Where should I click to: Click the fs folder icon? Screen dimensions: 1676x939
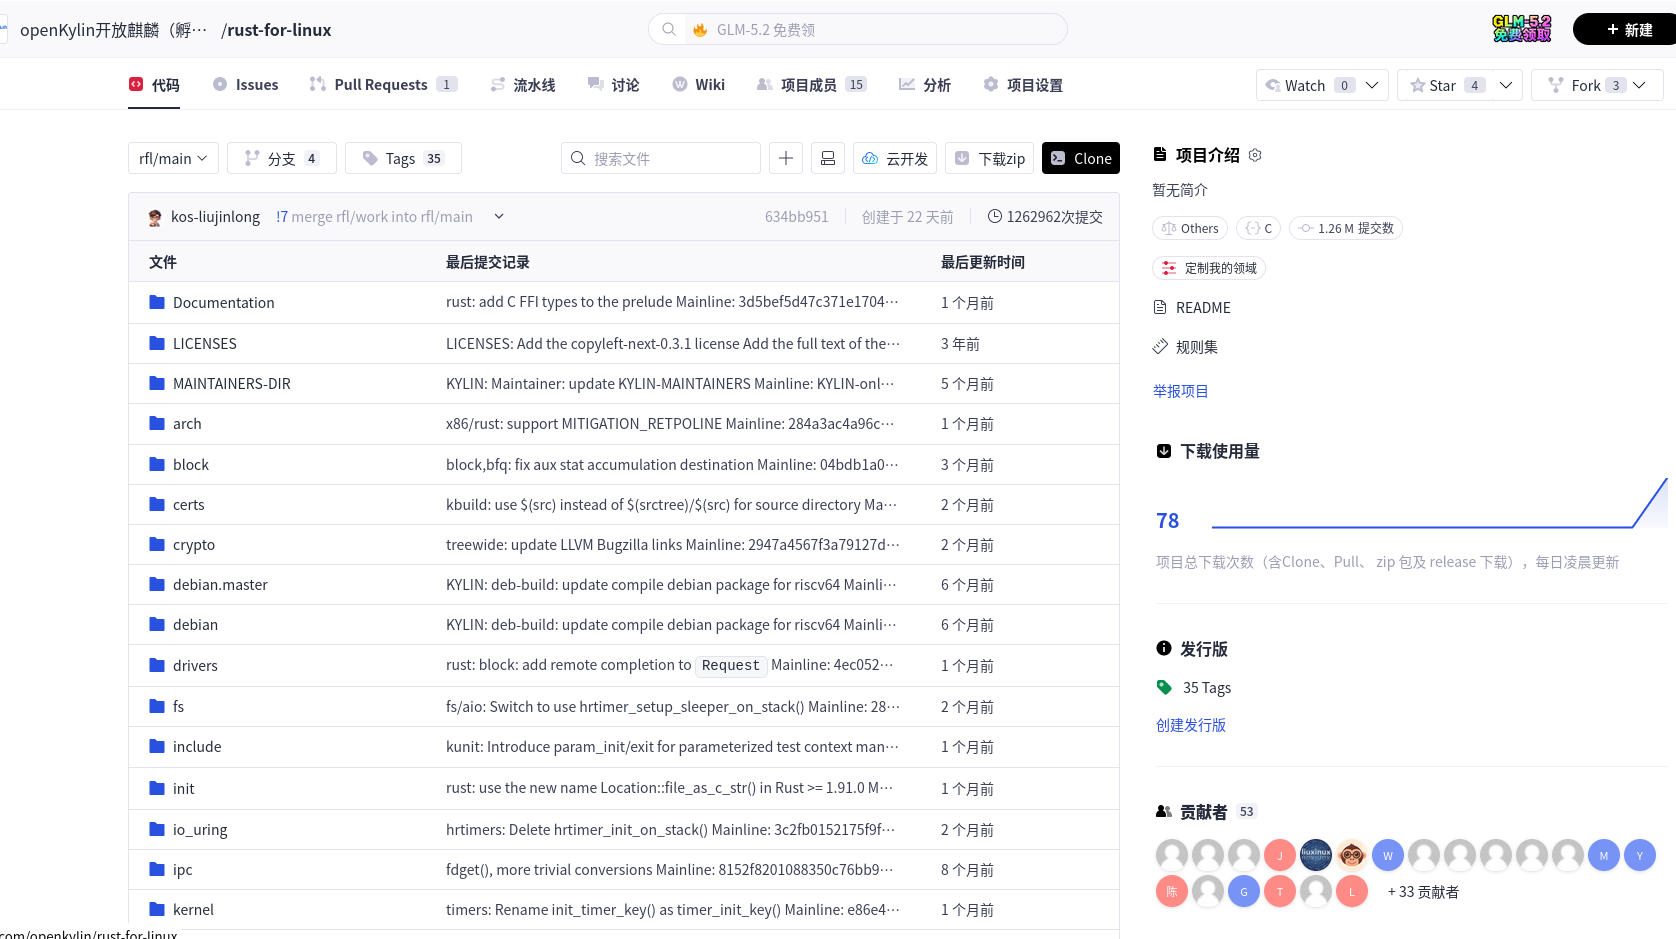tap(157, 707)
